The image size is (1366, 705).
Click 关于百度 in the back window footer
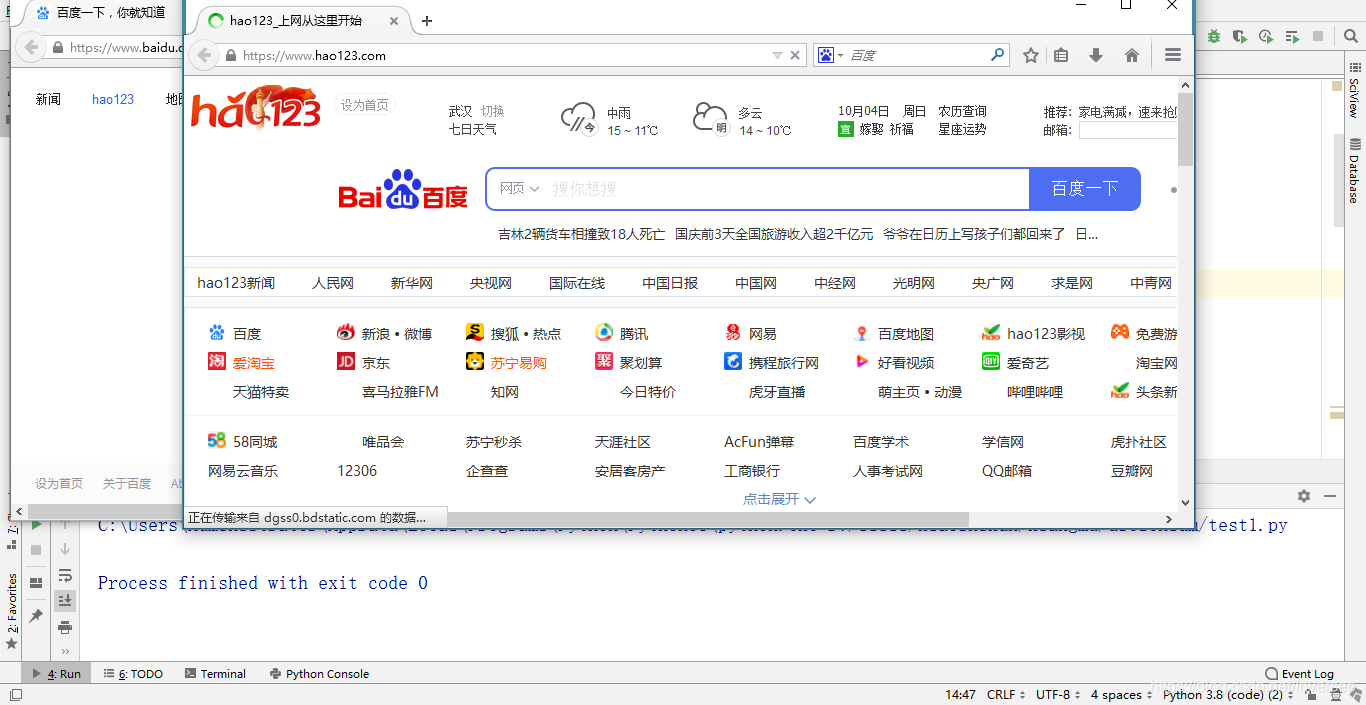[x=127, y=483]
